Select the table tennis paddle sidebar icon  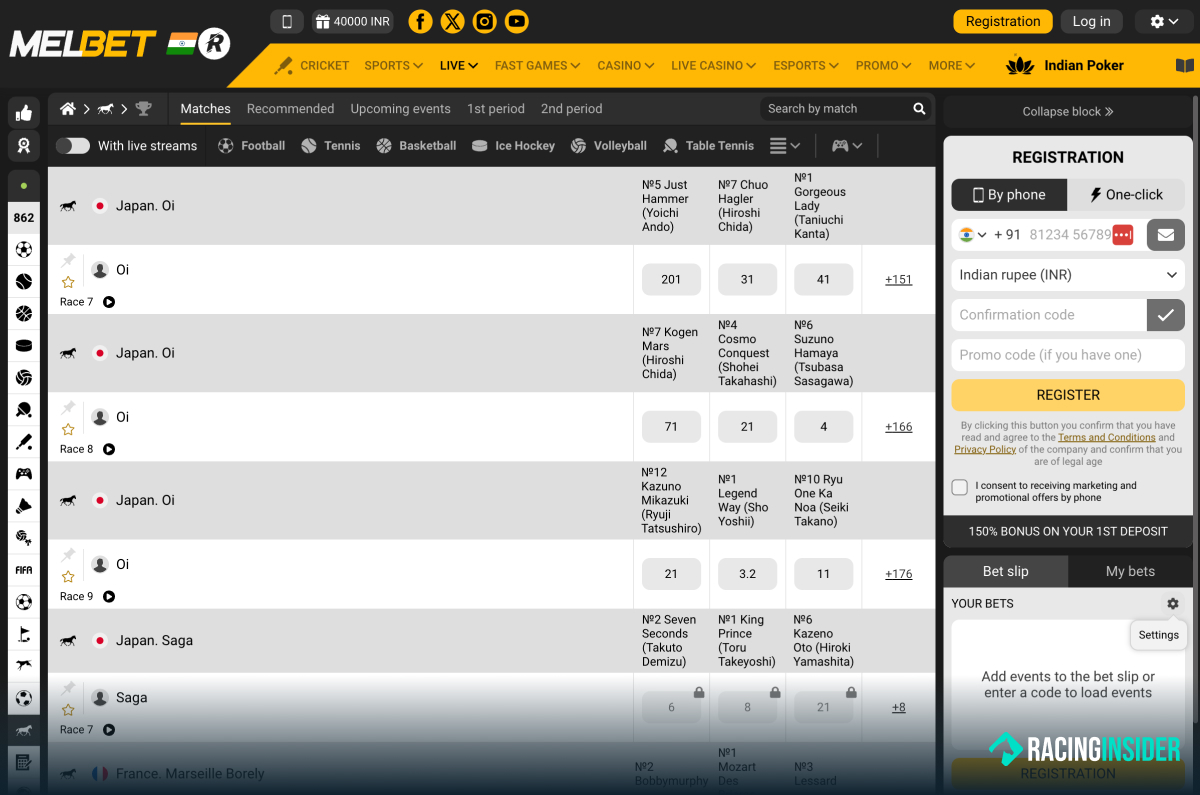coord(24,410)
